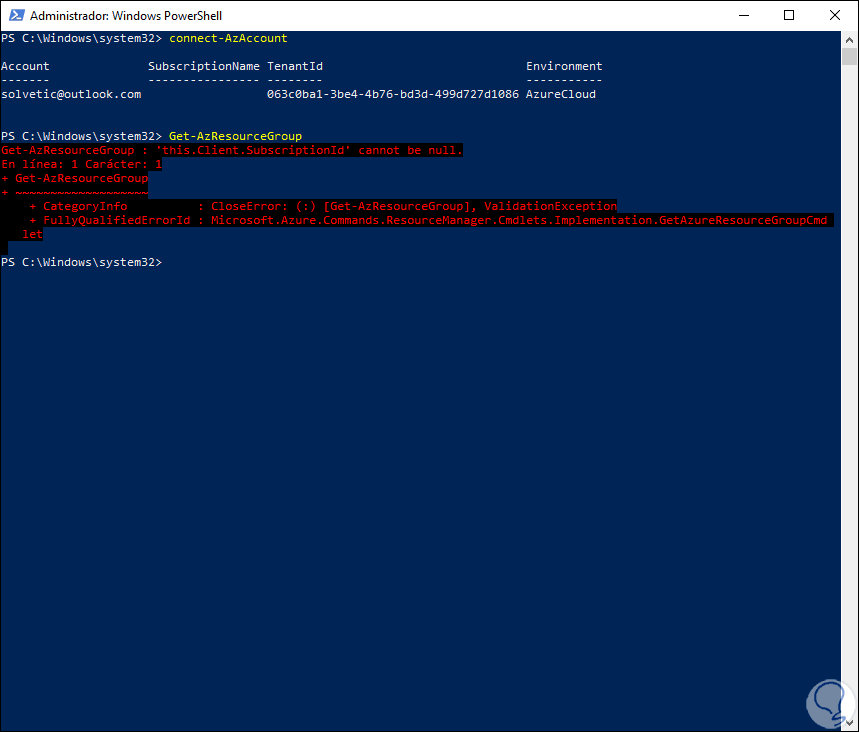Click the vertical scrollbar thumb
Screen dimensions: 859x732
[849, 56]
